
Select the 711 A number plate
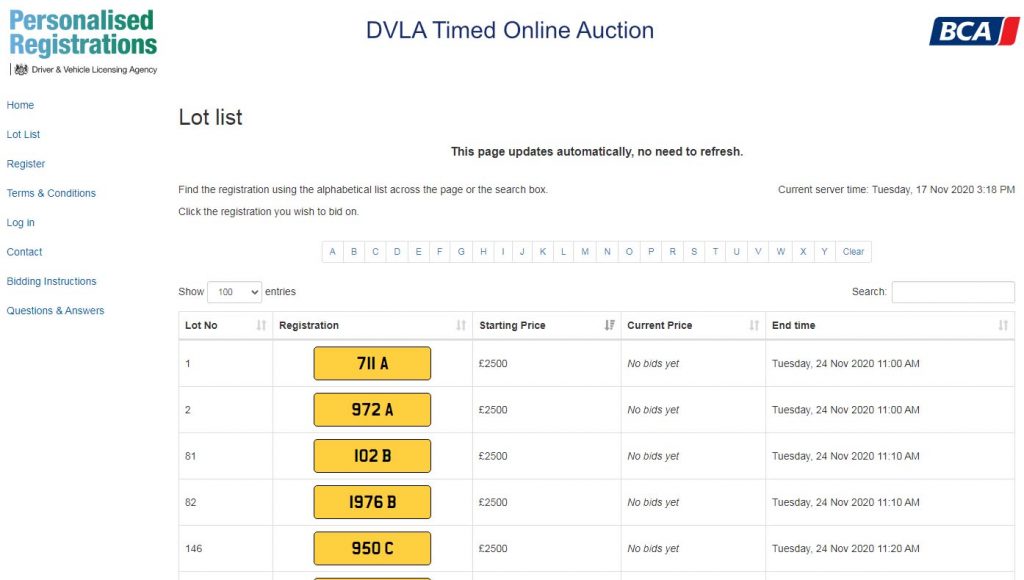pos(372,363)
